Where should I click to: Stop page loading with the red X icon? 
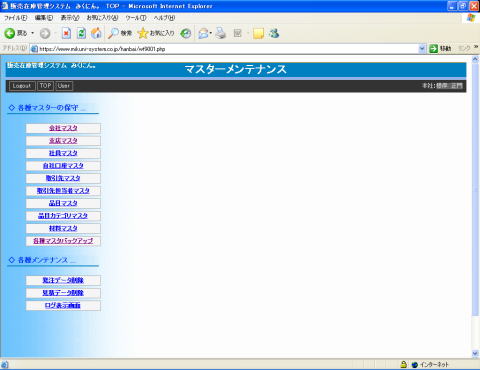(66, 33)
